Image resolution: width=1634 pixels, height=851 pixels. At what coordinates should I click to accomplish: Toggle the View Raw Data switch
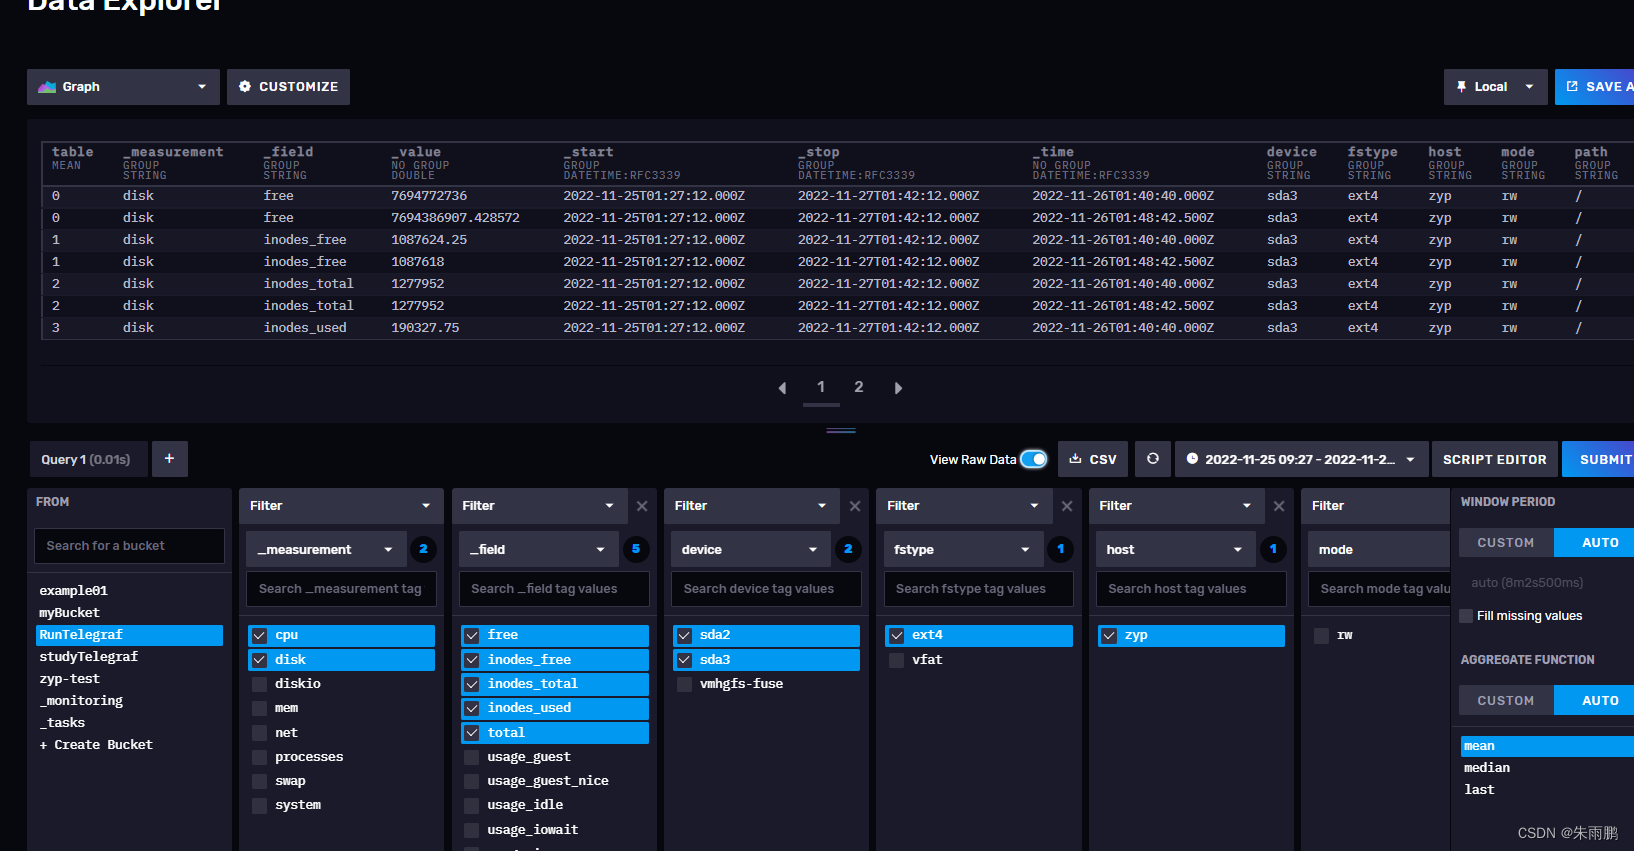(1034, 459)
